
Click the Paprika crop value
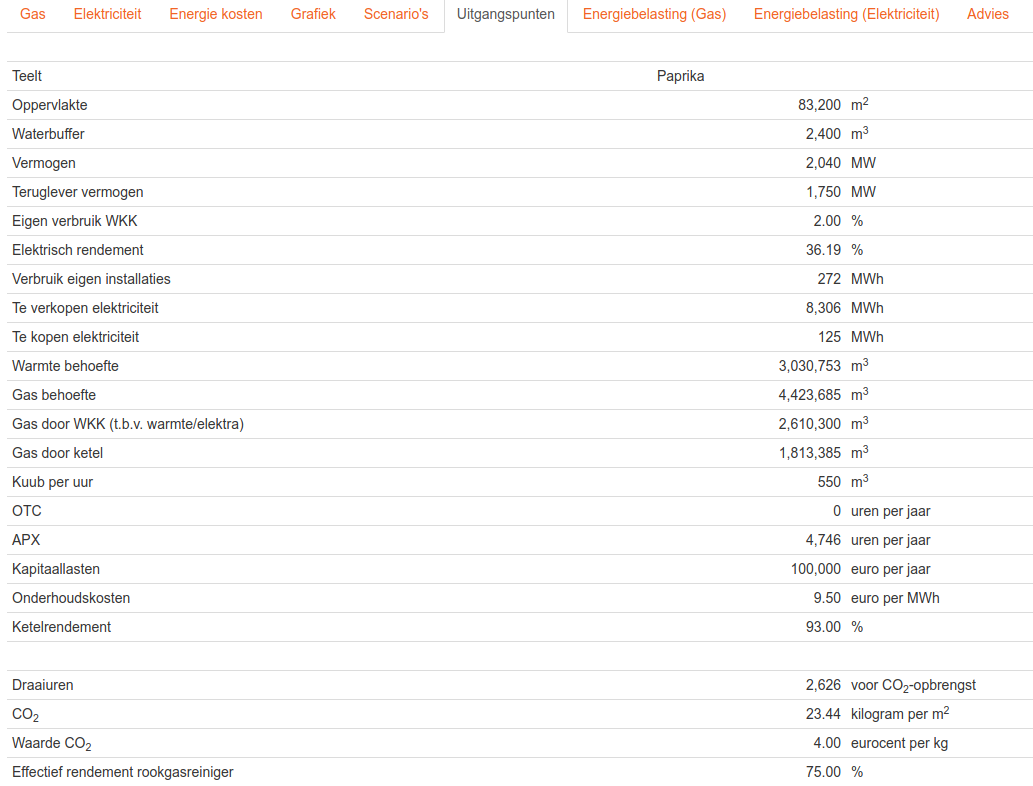[680, 76]
